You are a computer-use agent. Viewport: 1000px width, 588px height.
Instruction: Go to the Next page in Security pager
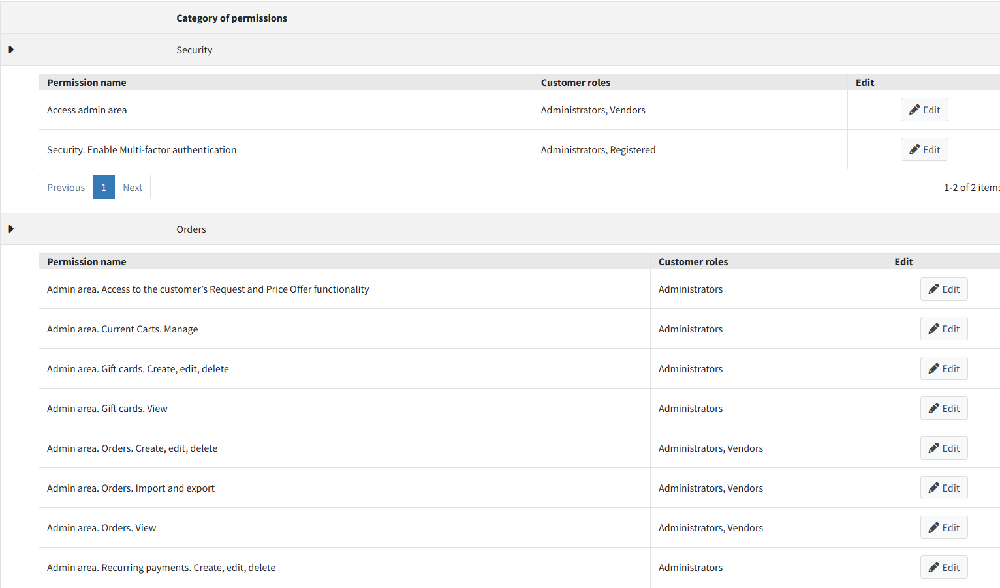tap(132, 187)
